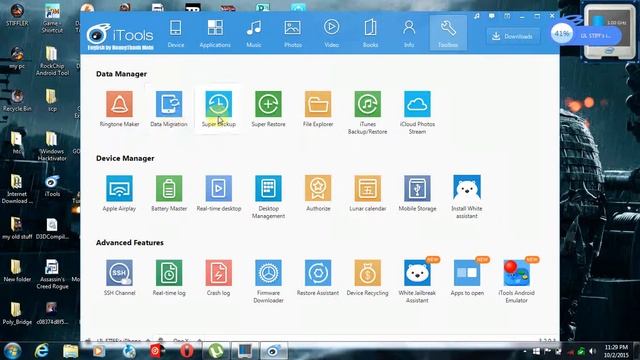The image size is (640, 360).
Task: Select the Windows Hacktivator desktop icon
Action: point(52,146)
